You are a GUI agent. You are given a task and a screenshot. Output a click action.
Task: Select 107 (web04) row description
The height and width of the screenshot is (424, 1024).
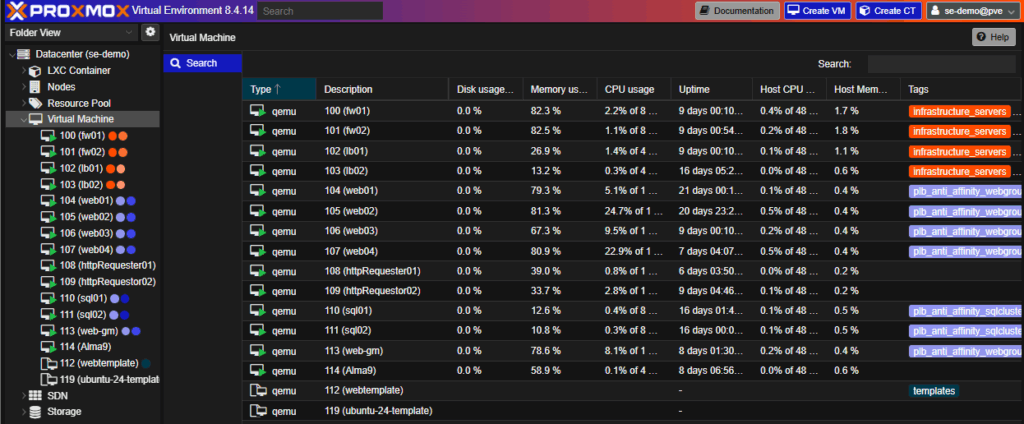351,251
